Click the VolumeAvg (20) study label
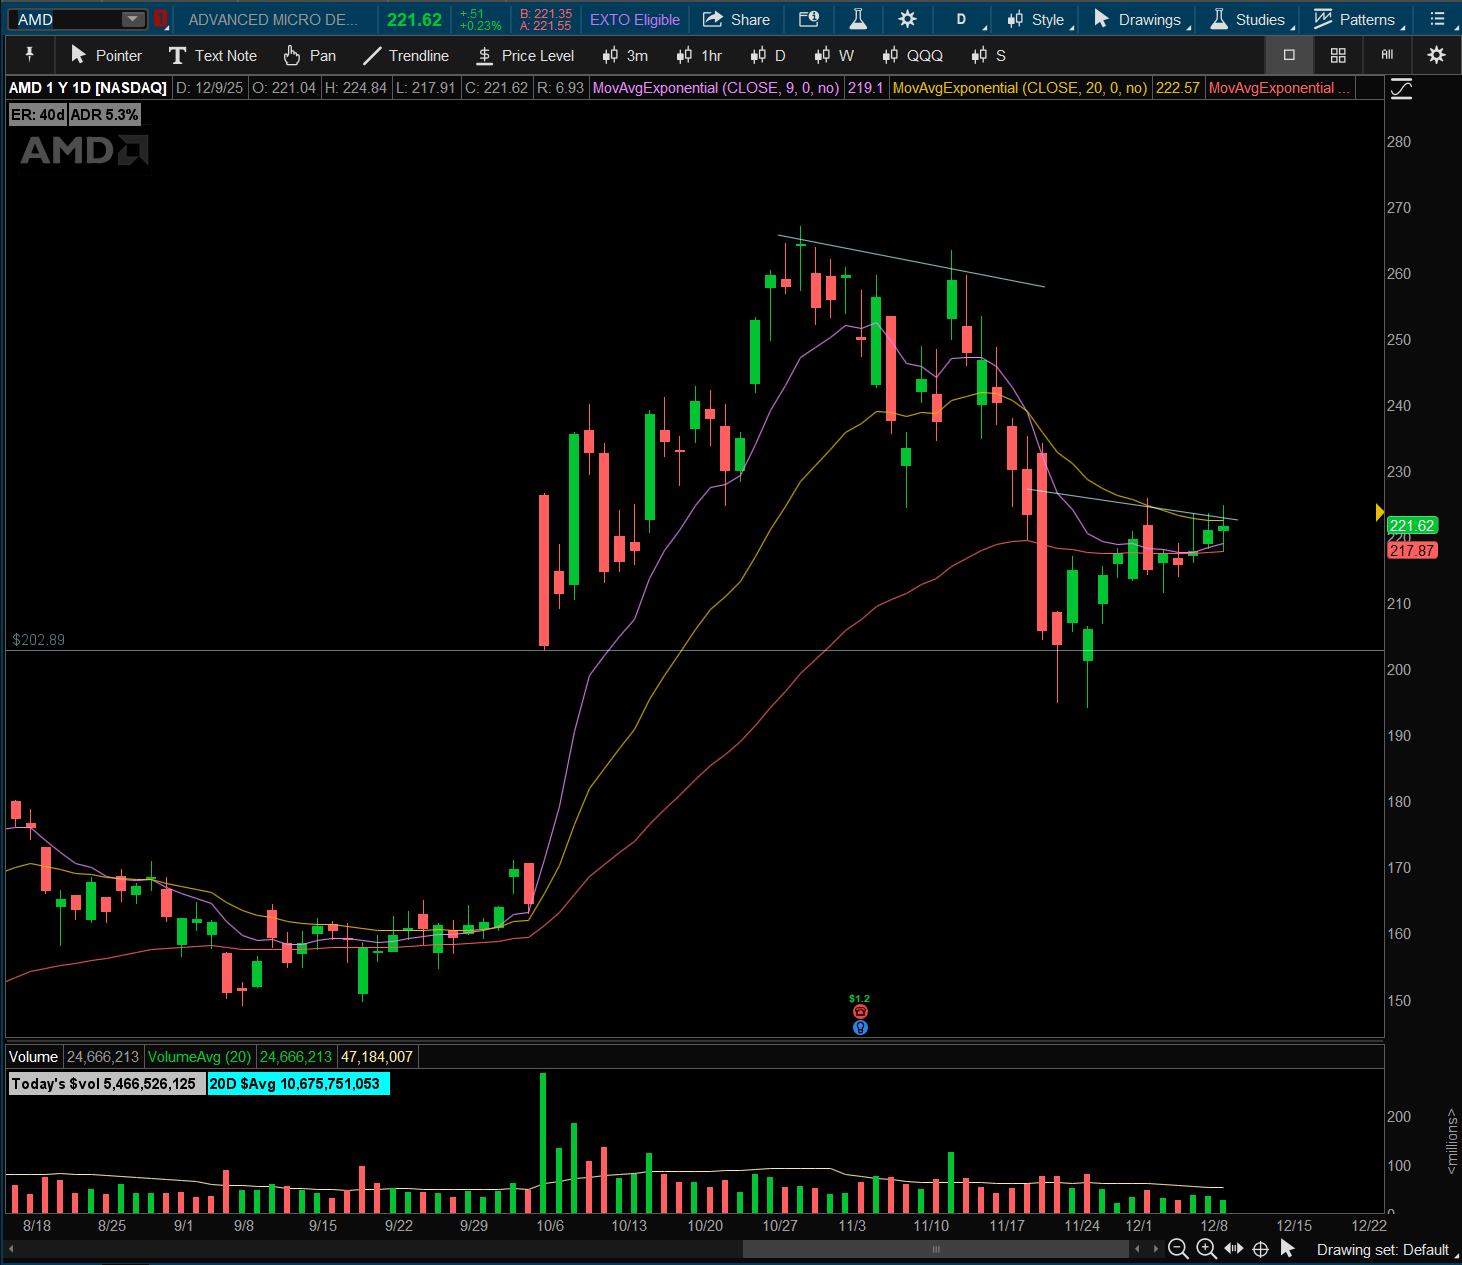1462x1265 pixels. tap(199, 1057)
